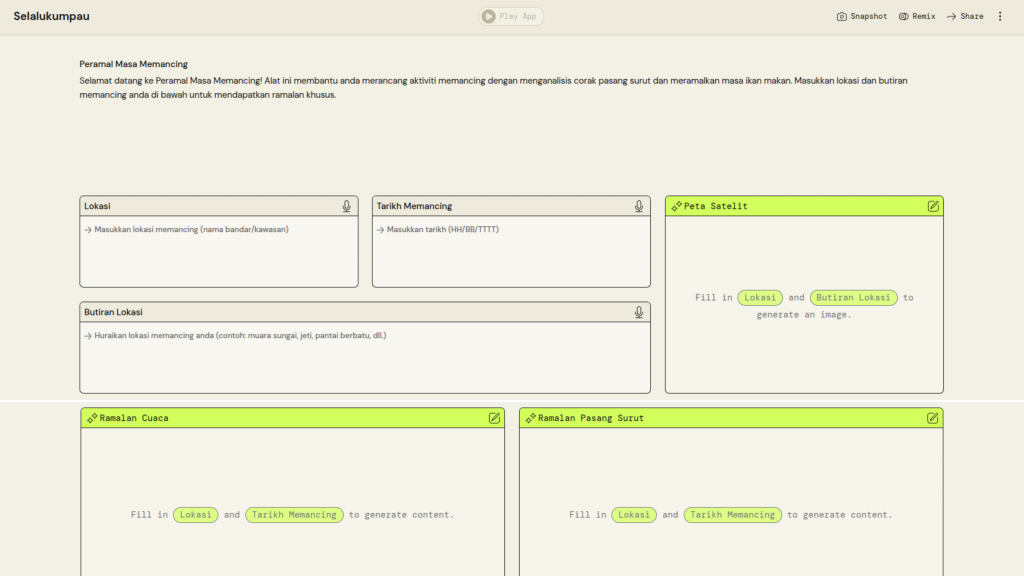Click the sparkle icon beside Ramalan Pasang Surut

(530, 418)
